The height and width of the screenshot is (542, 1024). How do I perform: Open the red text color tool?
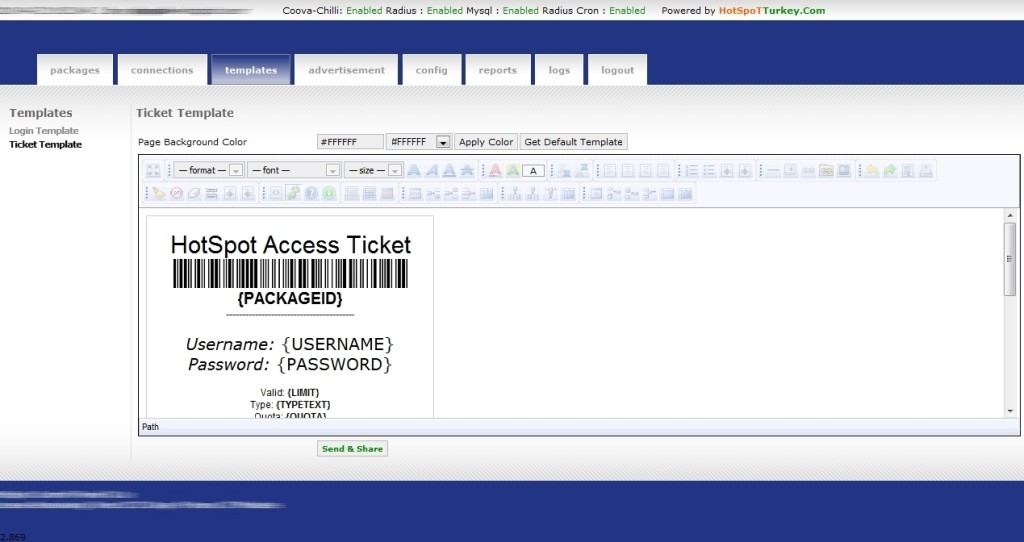click(495, 170)
